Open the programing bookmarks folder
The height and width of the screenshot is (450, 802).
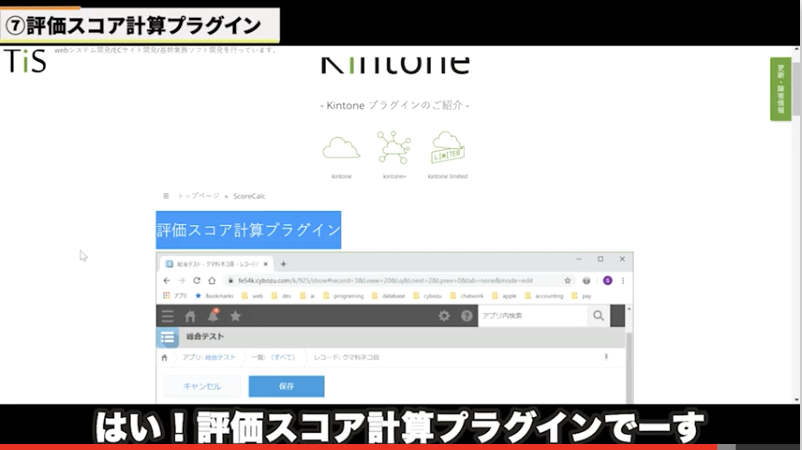coord(347,296)
